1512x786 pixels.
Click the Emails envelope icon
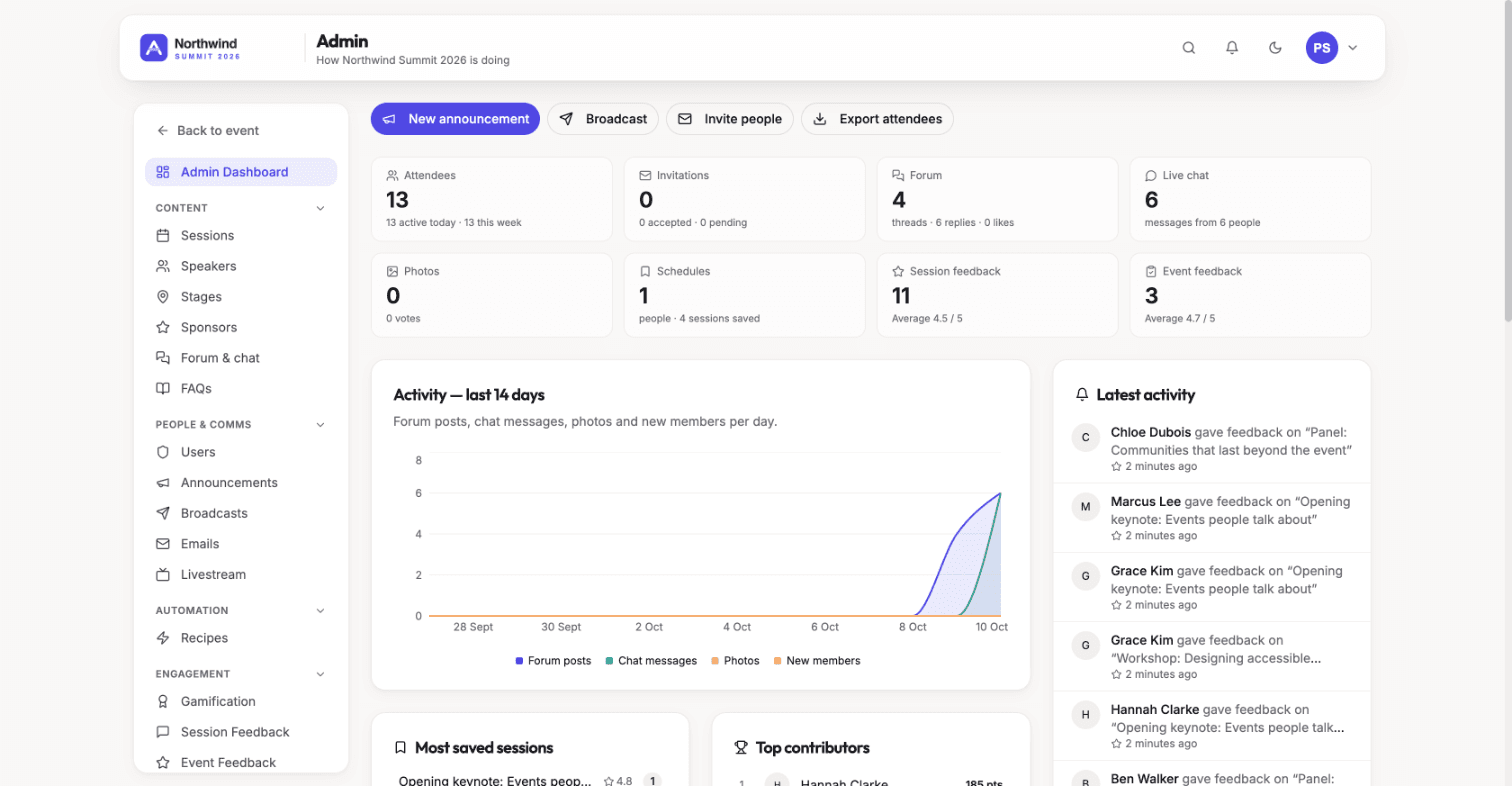click(x=163, y=544)
